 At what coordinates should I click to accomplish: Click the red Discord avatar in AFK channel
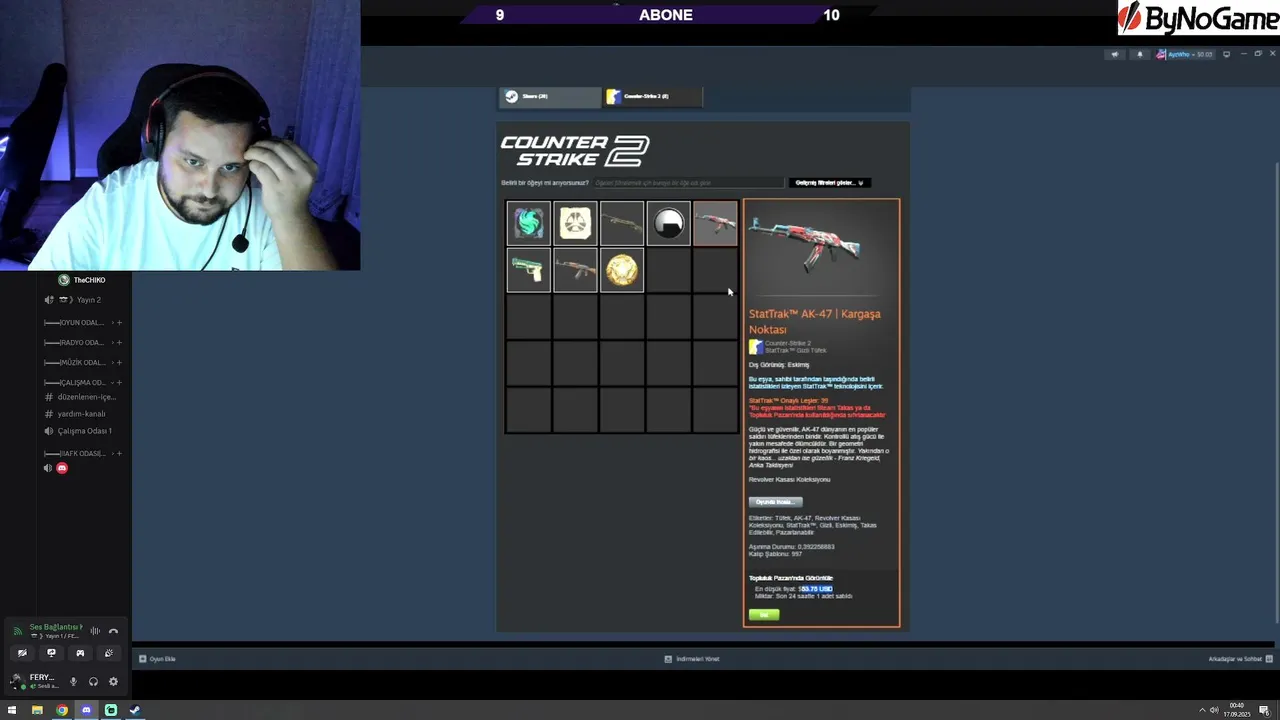pos(62,468)
